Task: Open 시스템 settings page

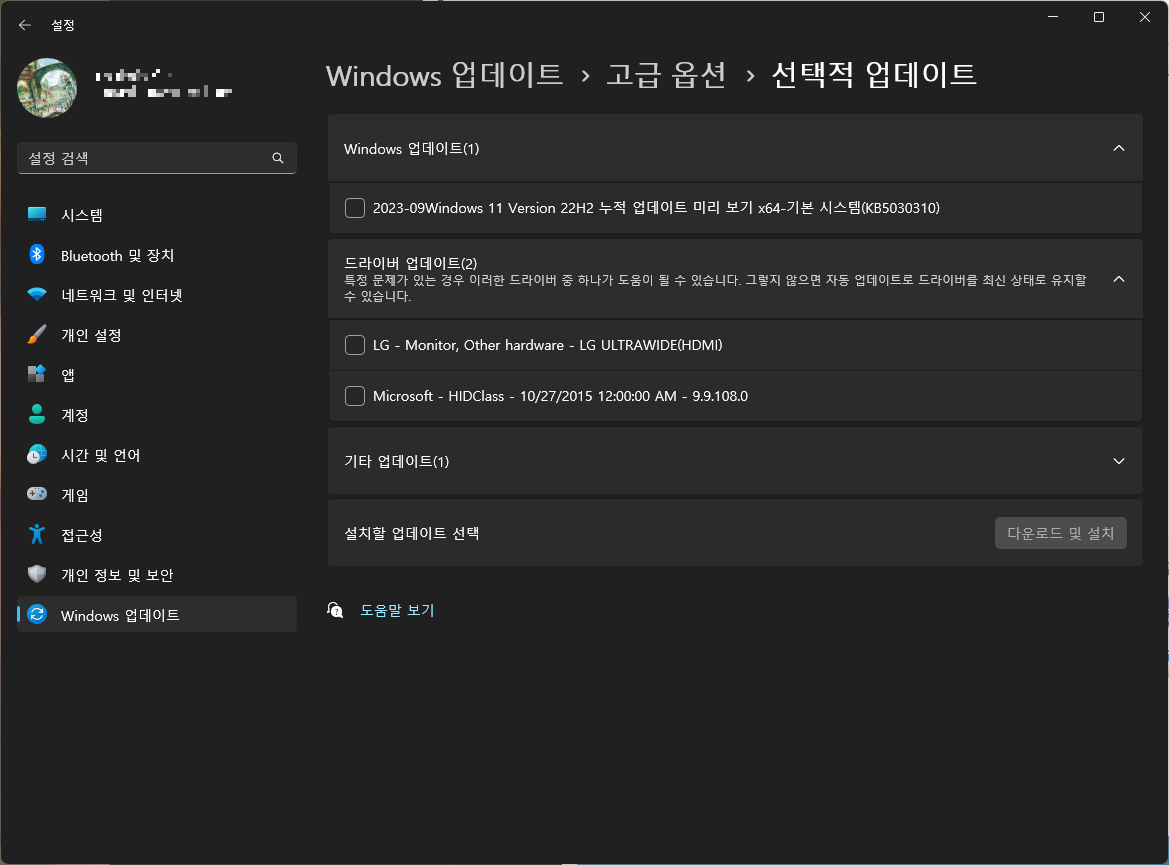Action: click(157, 215)
